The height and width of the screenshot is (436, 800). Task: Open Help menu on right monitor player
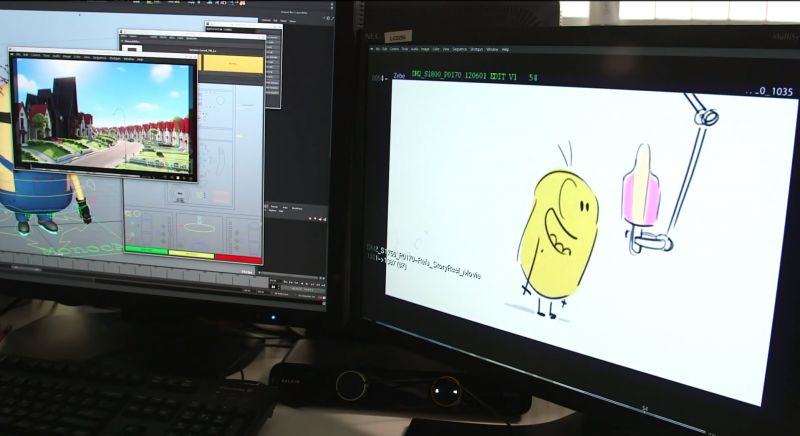tap(506, 49)
